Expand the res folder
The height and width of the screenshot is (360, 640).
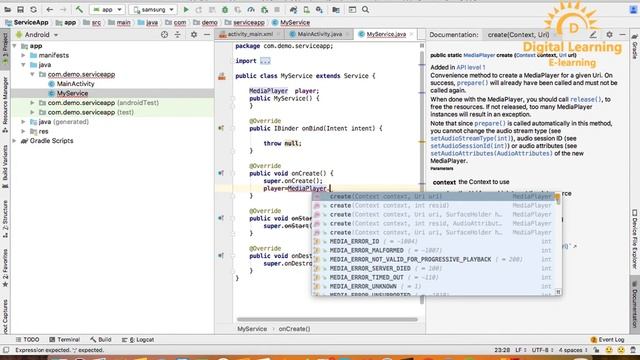[x=24, y=131]
